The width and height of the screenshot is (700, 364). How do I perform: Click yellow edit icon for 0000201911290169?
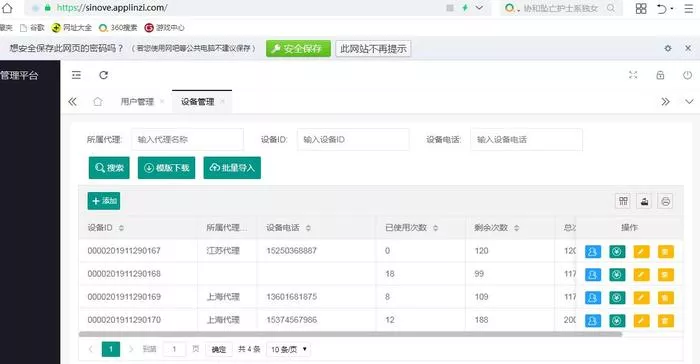tap(641, 297)
